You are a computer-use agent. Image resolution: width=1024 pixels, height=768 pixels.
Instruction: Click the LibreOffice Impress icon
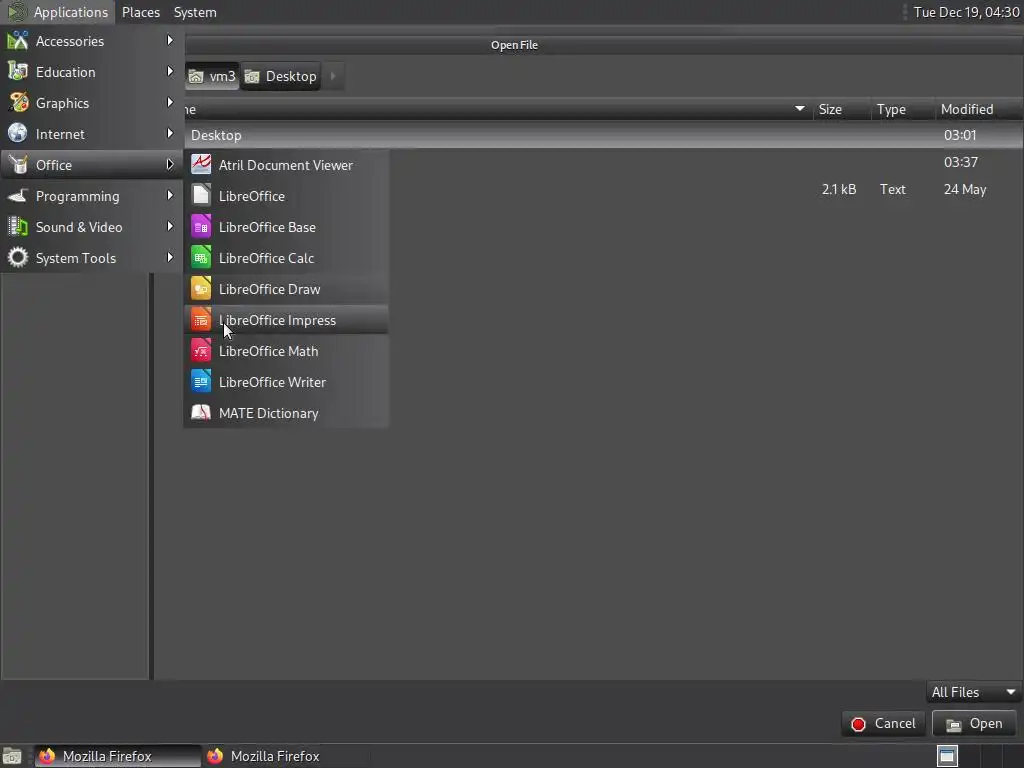[x=200, y=319]
